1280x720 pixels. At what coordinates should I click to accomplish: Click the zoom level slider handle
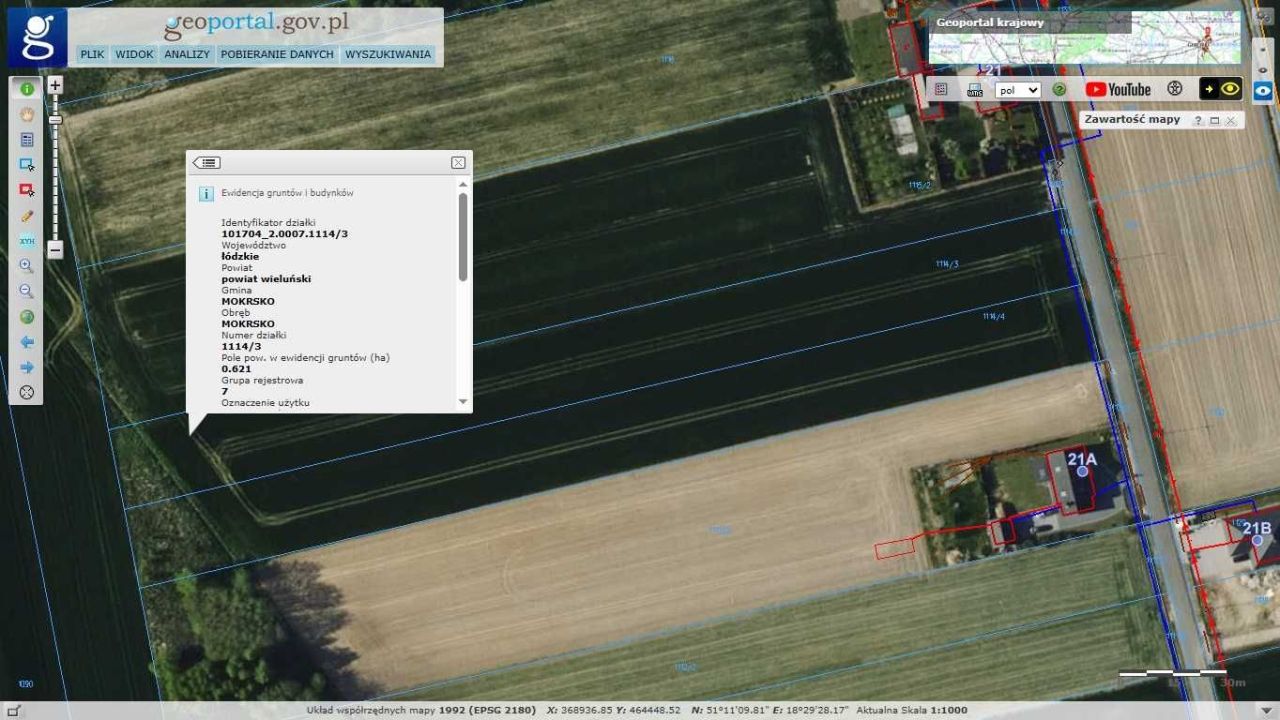pos(55,120)
